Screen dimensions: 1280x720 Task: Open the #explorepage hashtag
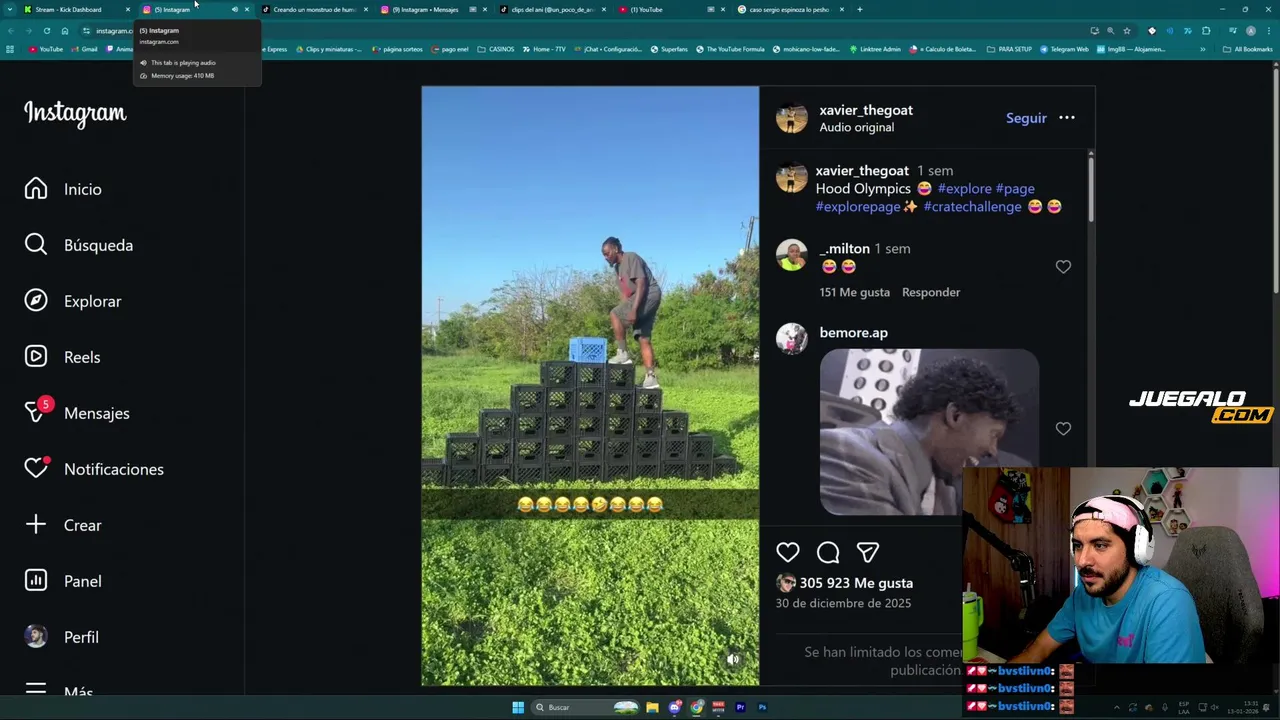858,206
